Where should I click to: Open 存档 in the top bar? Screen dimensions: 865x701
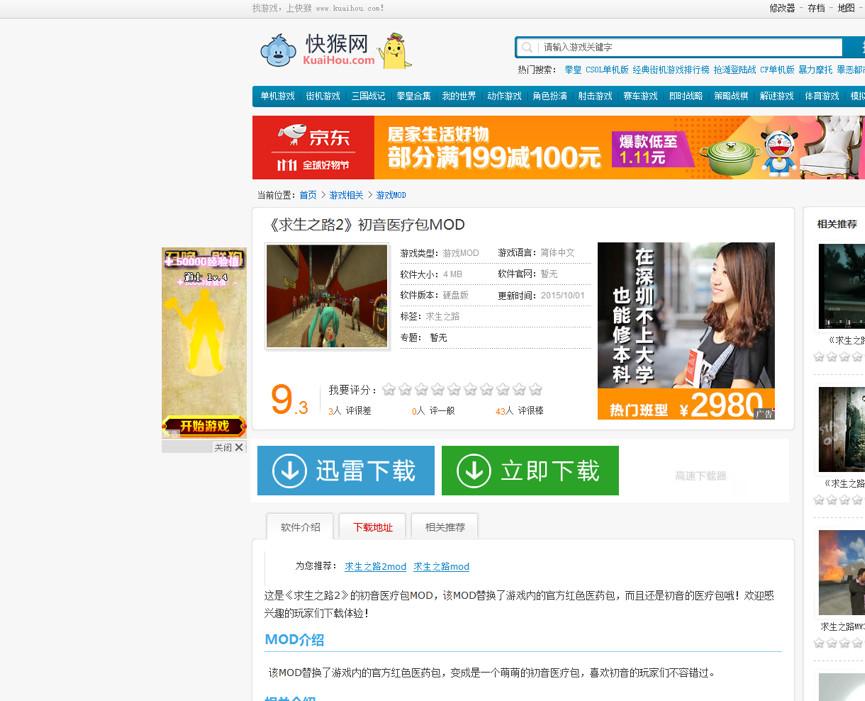tap(816, 8)
